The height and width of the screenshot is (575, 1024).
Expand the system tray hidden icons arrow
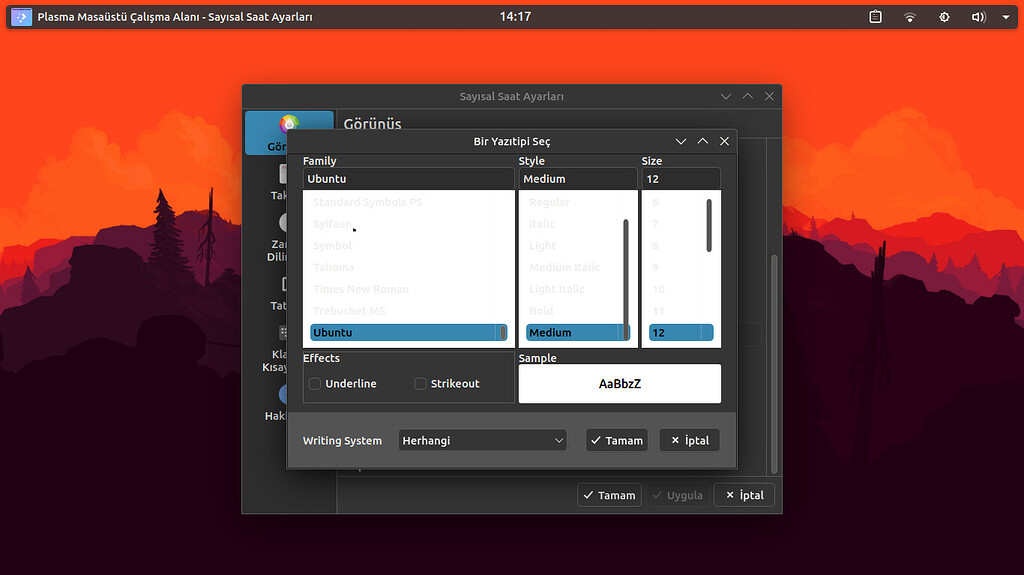1006,17
